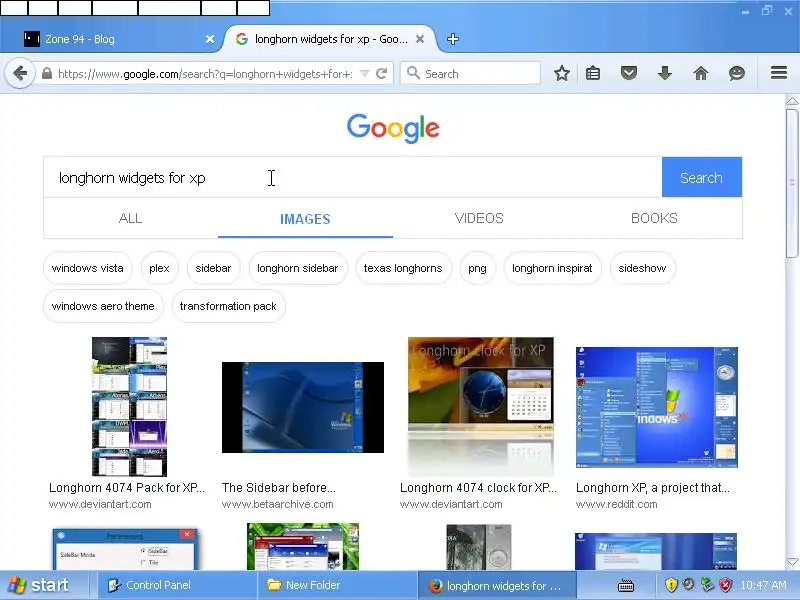The image size is (800, 600).
Task: Filter by plex suggestion chip
Action: (159, 268)
